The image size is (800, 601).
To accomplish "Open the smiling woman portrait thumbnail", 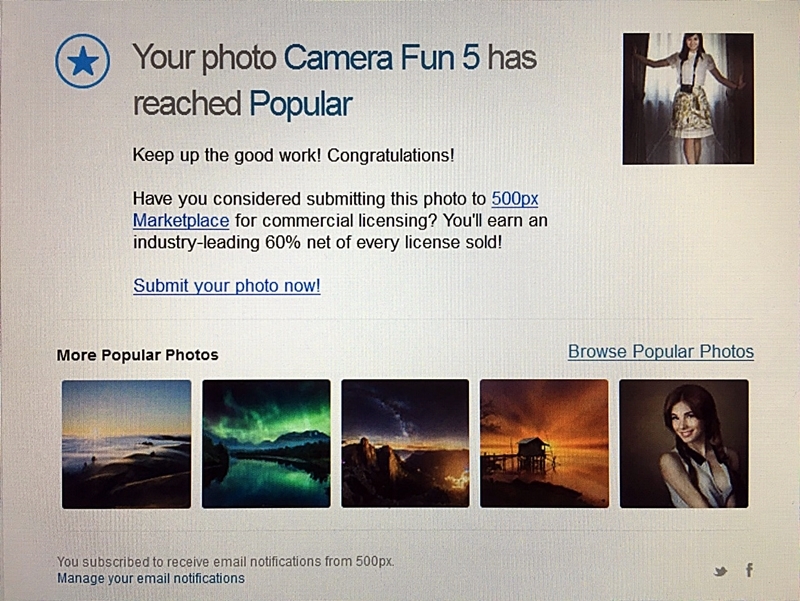I will pos(684,443).
